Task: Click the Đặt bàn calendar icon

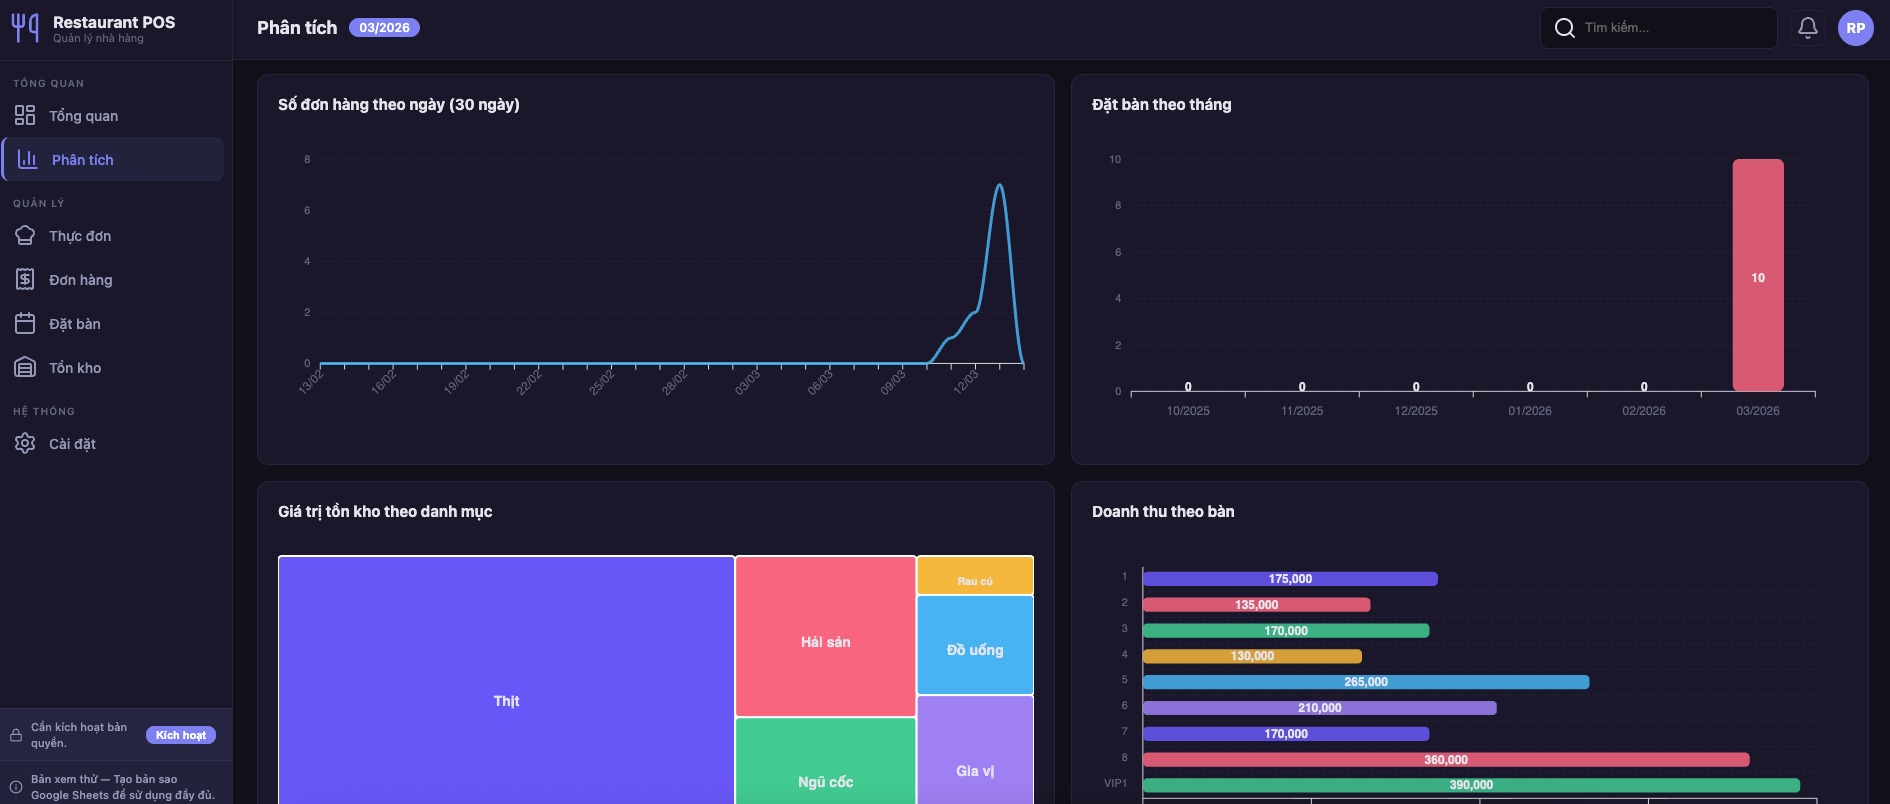Action: pyautogui.click(x=25, y=324)
